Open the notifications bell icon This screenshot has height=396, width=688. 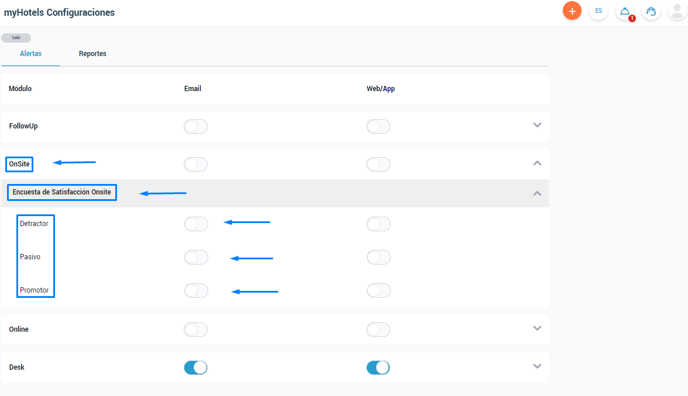coord(625,11)
